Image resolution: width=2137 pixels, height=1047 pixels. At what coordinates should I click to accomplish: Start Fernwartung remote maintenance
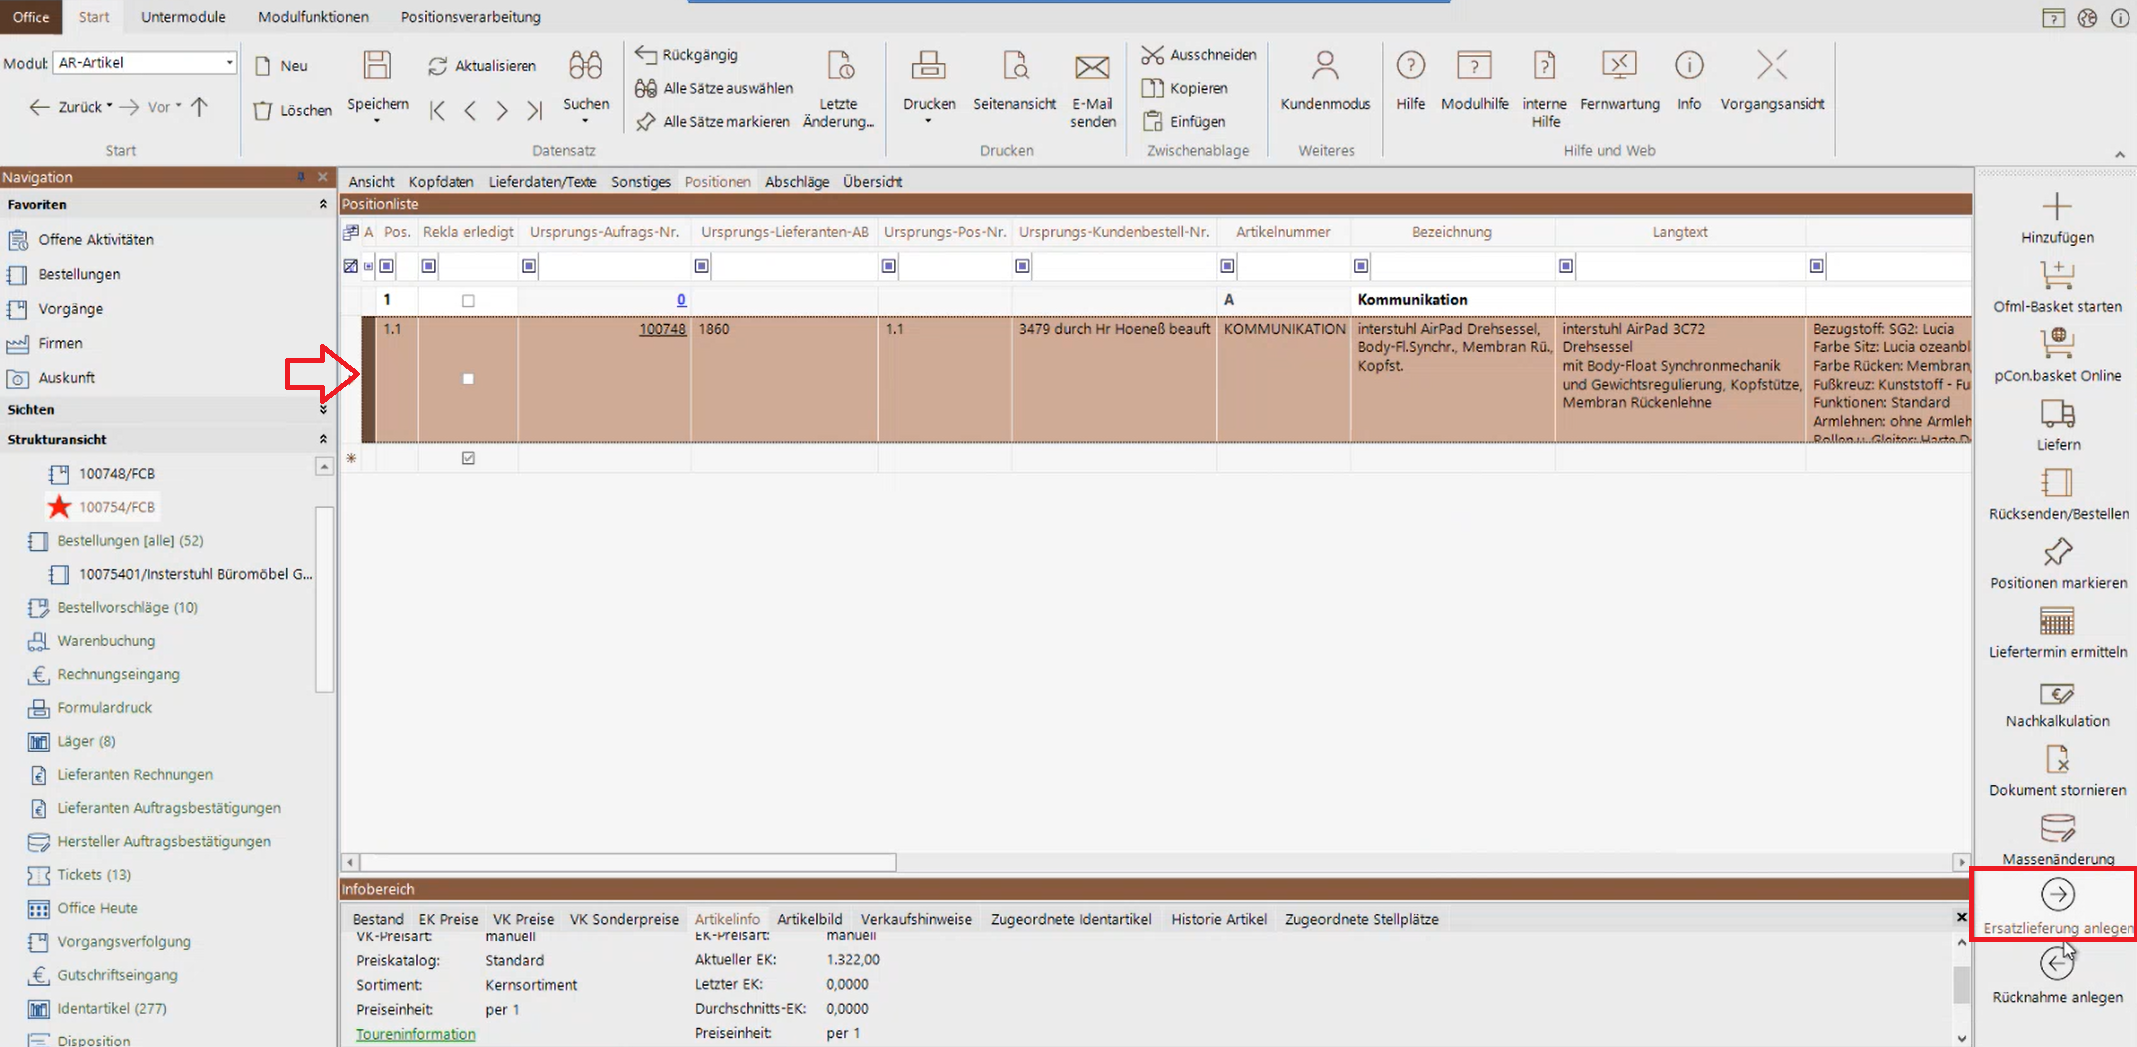pyautogui.click(x=1618, y=66)
